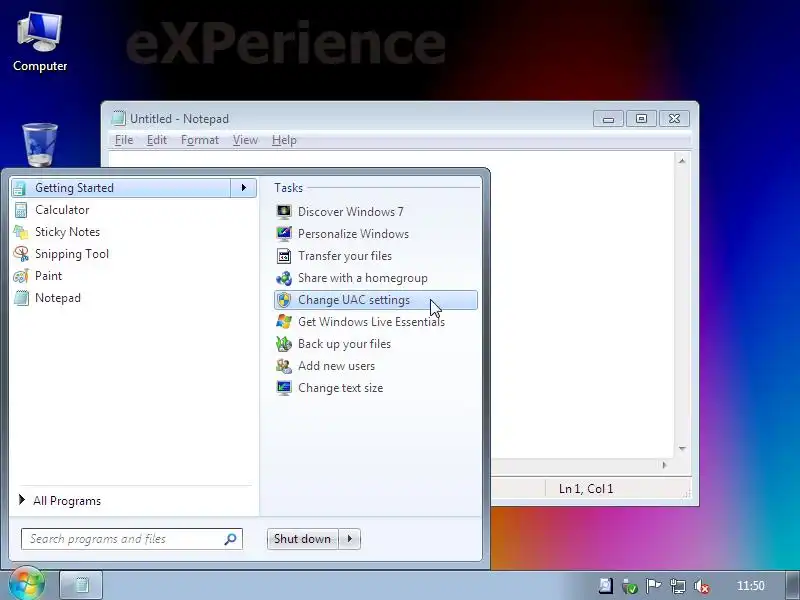Image resolution: width=800 pixels, height=600 pixels.
Task: Click Change UAC settings task
Action: click(376, 300)
